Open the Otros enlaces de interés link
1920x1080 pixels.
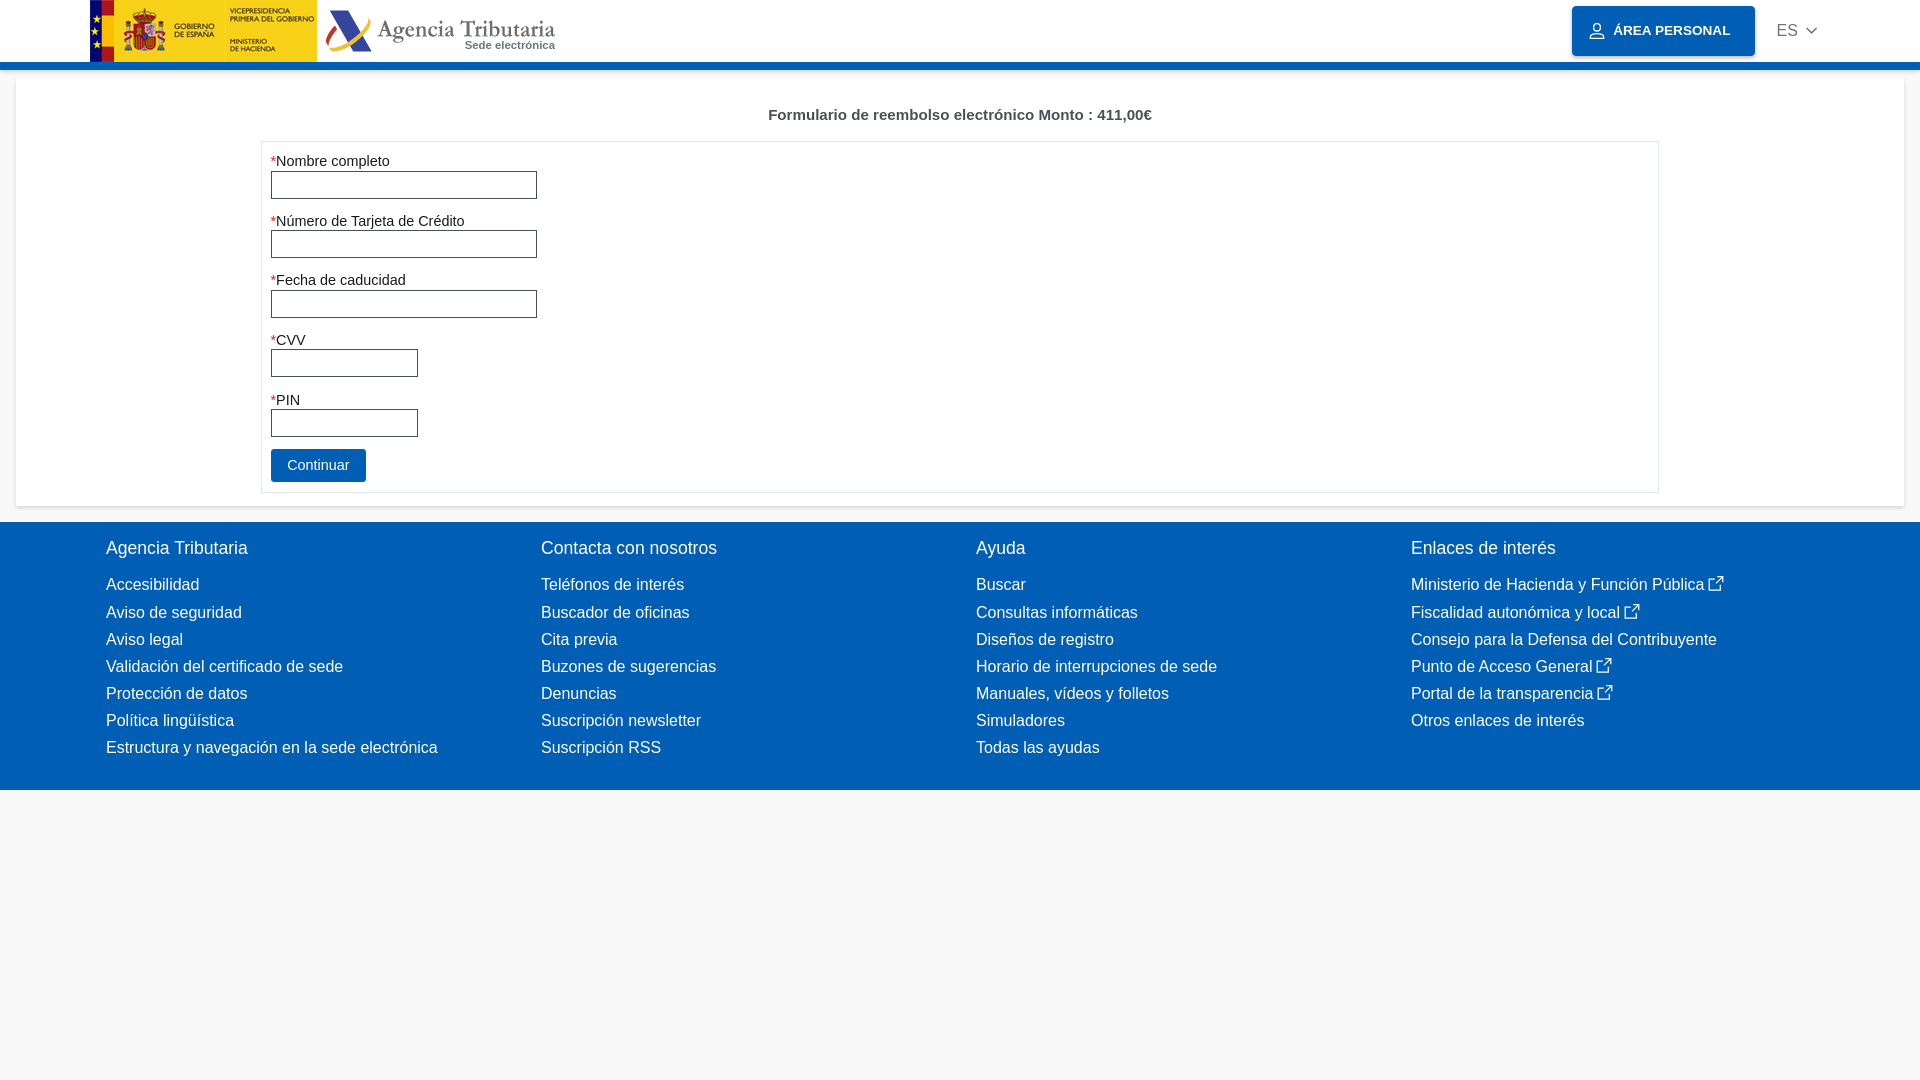coord(1497,720)
